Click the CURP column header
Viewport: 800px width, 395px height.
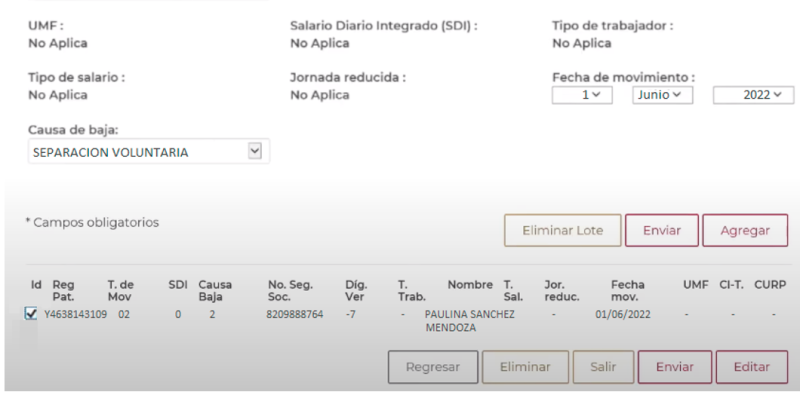tap(770, 285)
